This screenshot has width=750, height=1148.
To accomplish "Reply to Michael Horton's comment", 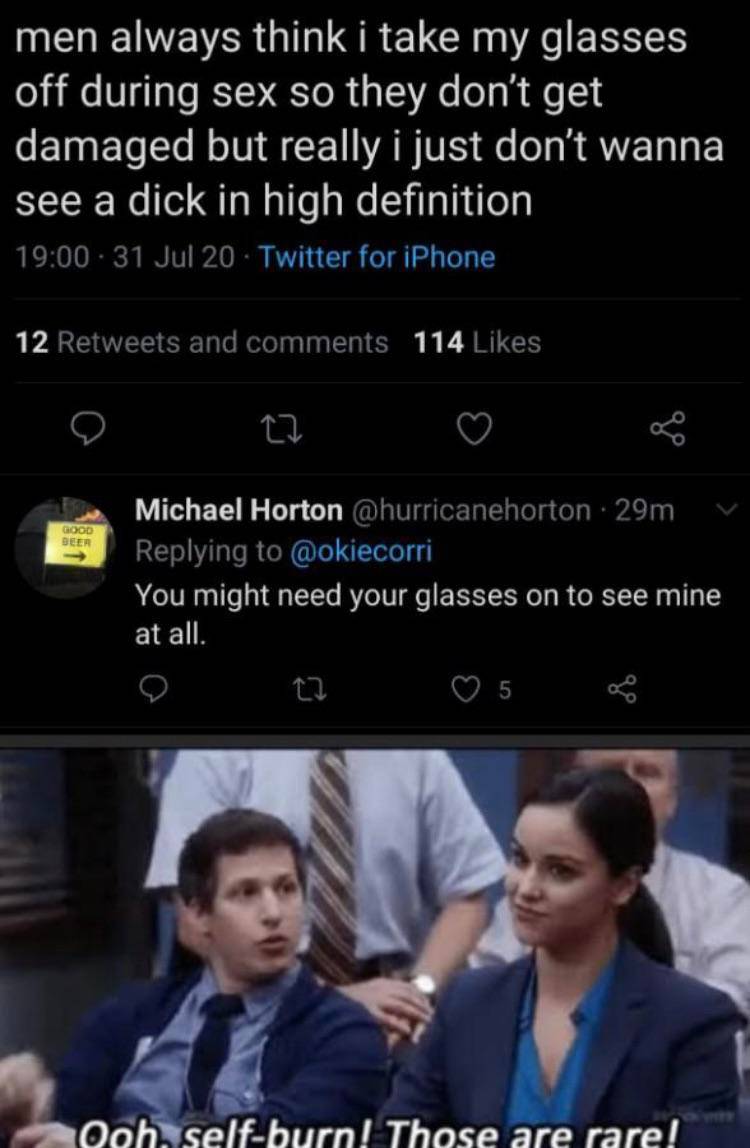I will (152, 688).
